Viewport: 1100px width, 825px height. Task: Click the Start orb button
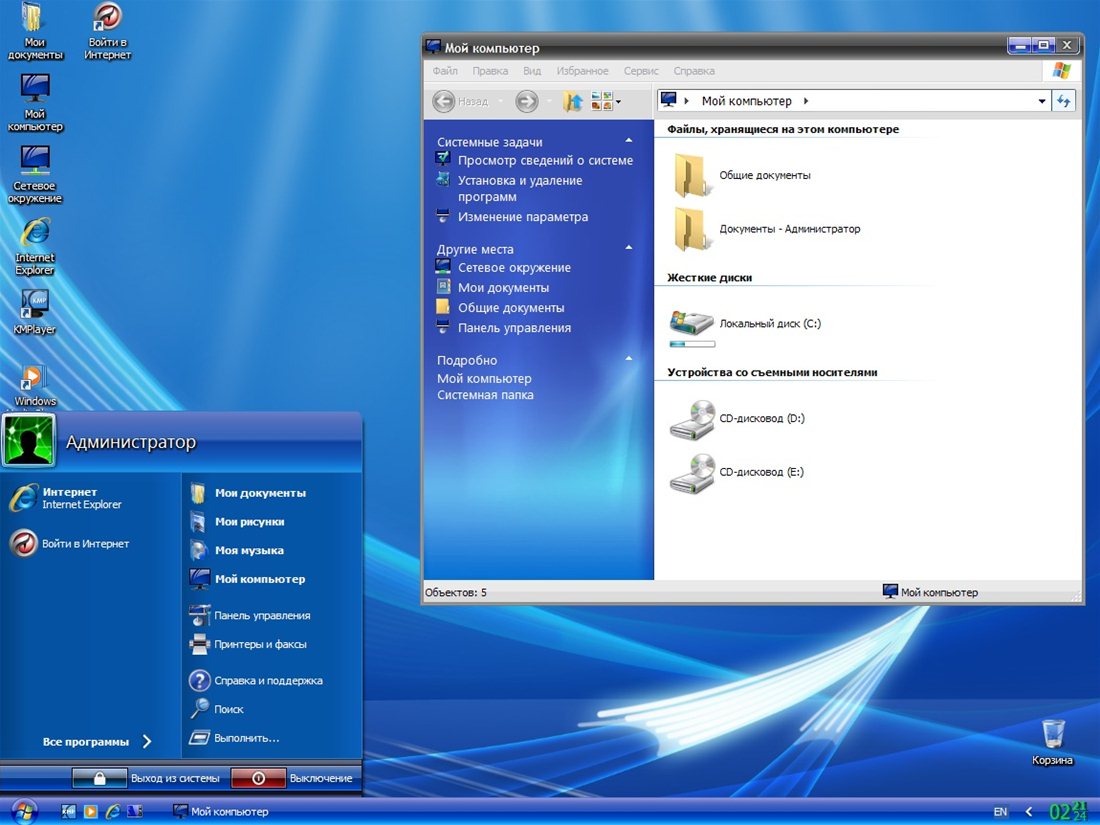[x=22, y=811]
